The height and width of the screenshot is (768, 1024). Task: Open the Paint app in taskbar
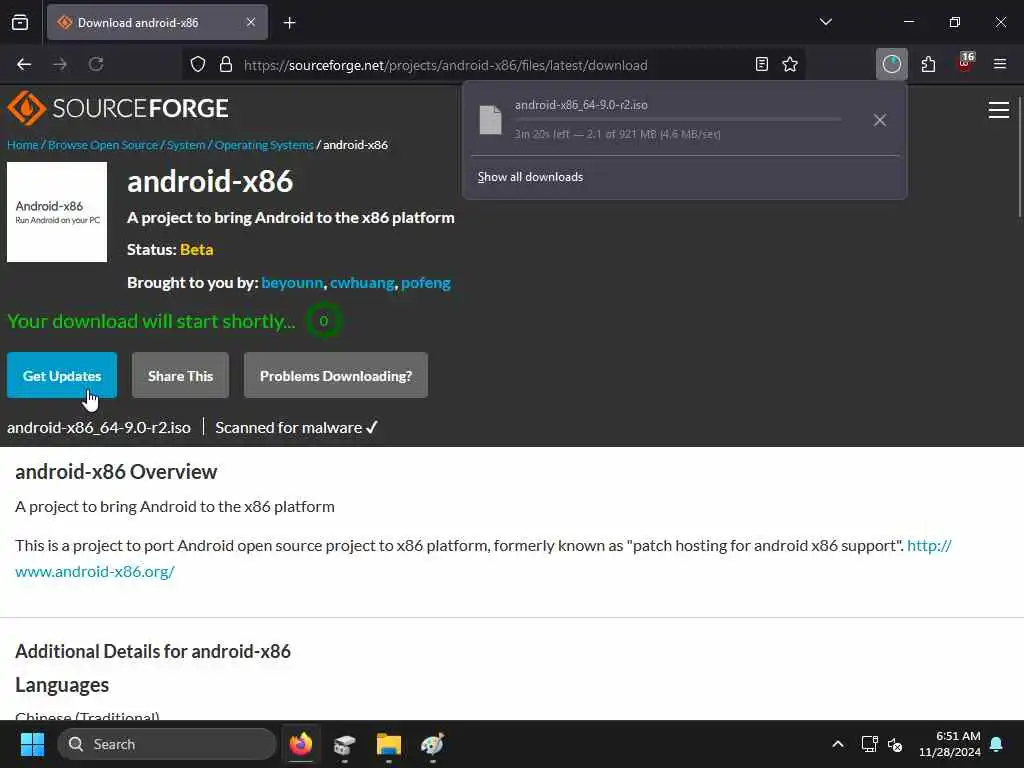(432, 744)
